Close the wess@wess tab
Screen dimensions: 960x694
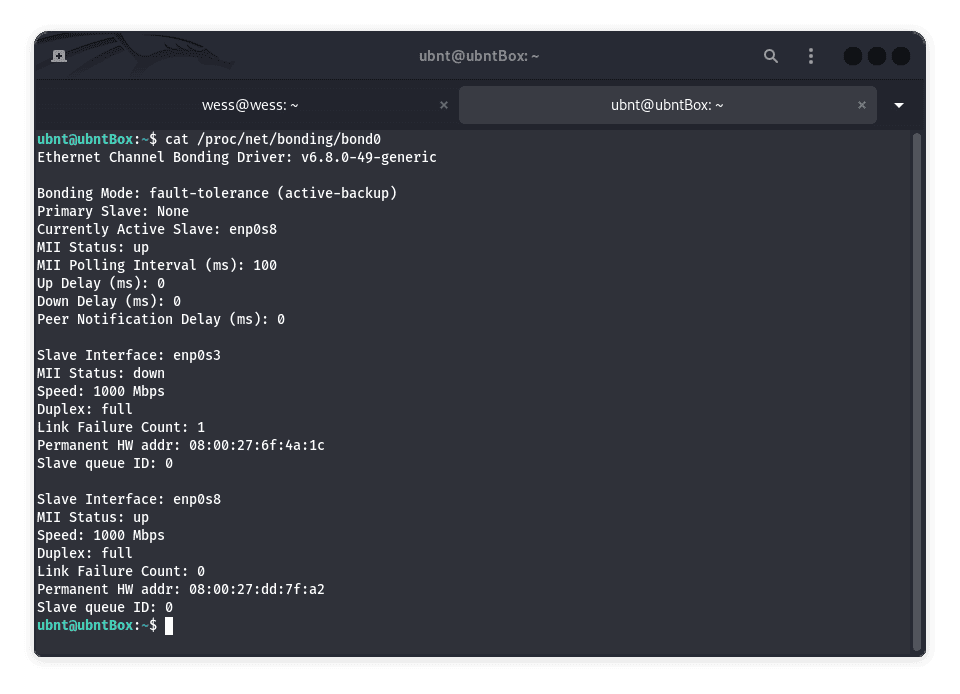(x=444, y=105)
